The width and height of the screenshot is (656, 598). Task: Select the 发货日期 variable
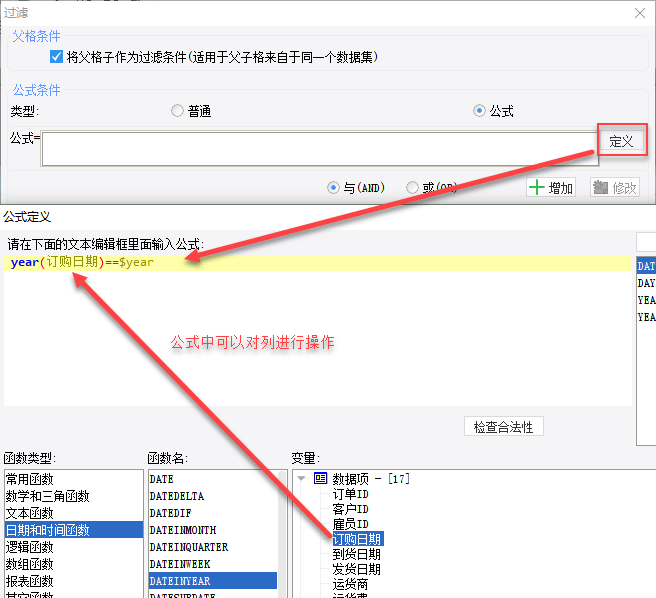[357, 569]
